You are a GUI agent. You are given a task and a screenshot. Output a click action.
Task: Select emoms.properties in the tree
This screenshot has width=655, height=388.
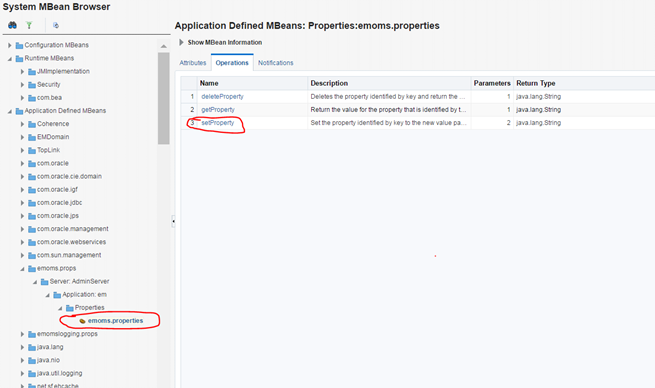pos(115,321)
